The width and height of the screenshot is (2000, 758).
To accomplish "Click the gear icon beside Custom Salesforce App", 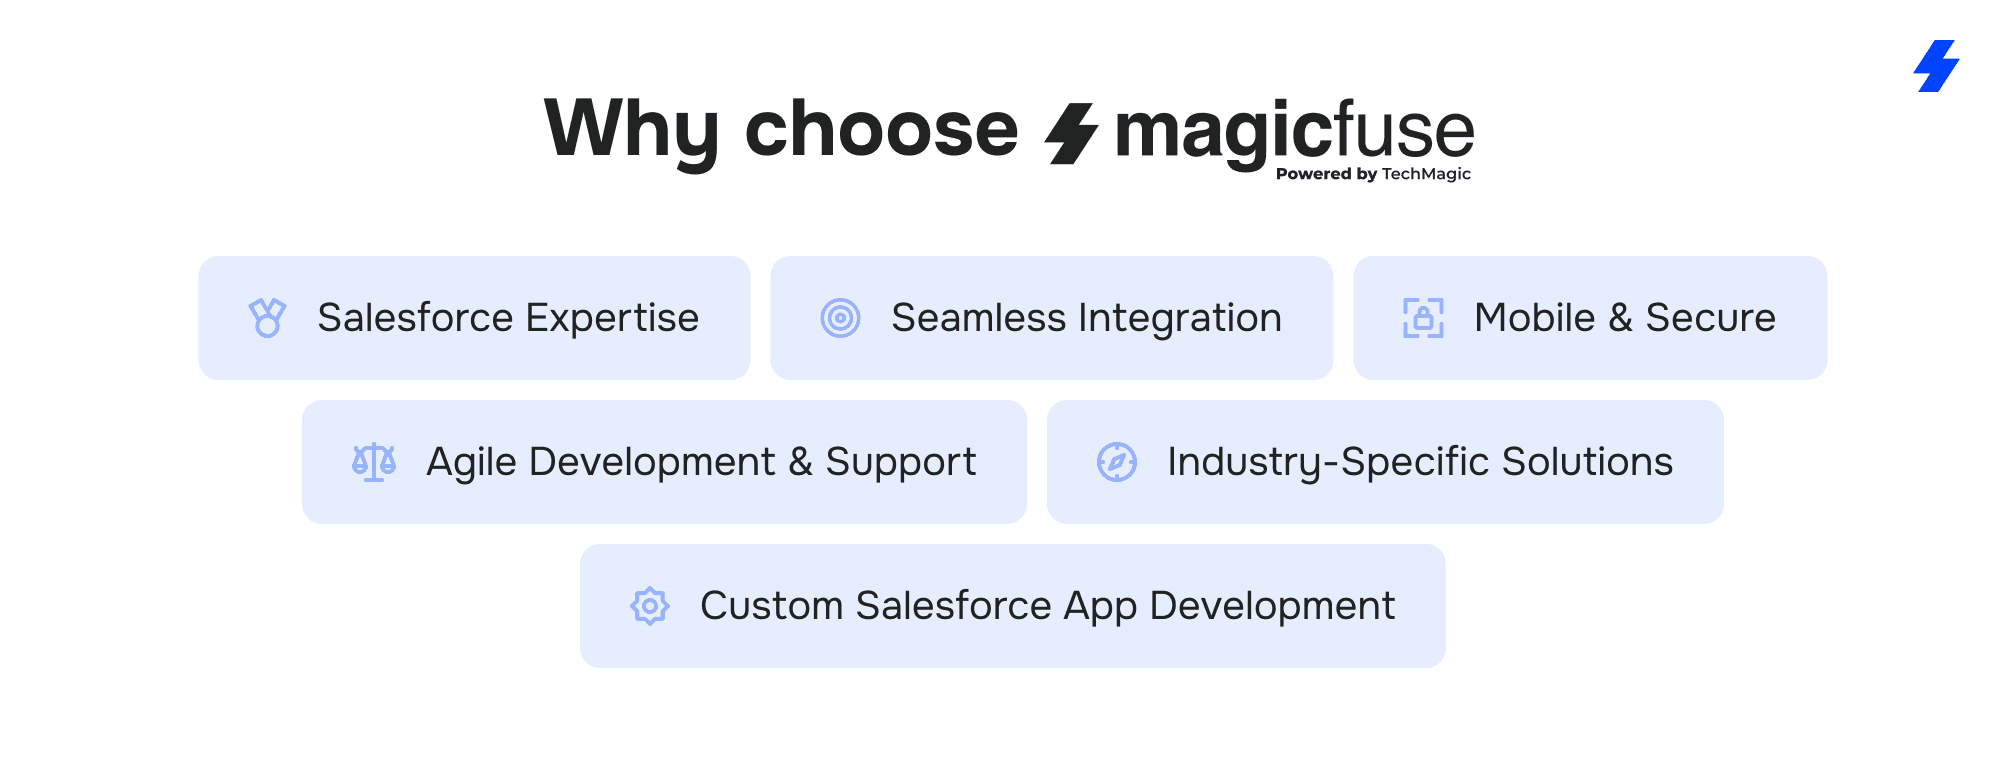I will tap(649, 606).
